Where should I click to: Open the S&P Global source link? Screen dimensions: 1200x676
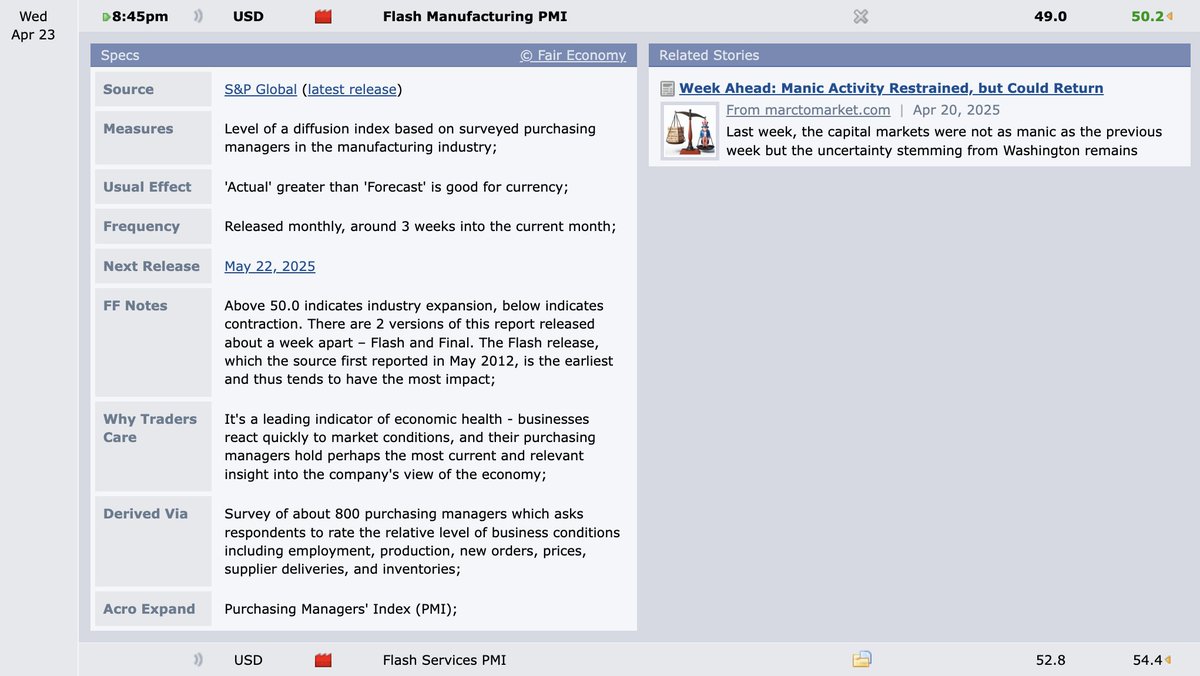tap(260, 89)
